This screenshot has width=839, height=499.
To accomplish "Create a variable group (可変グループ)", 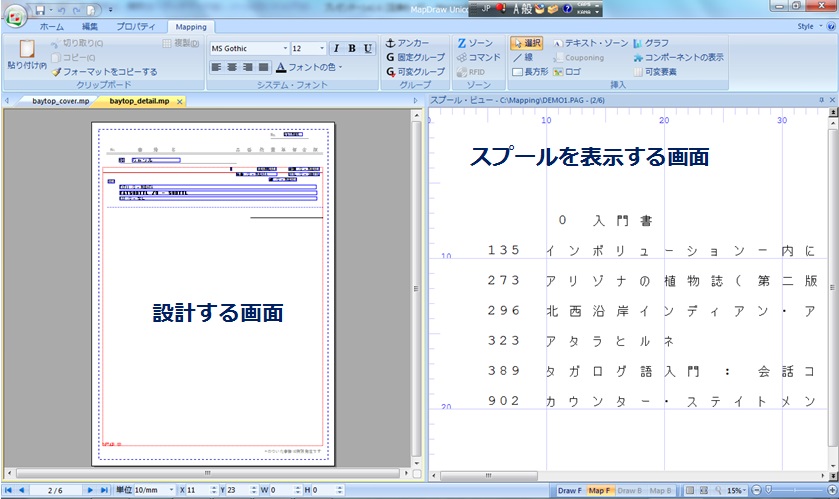I will coord(416,72).
